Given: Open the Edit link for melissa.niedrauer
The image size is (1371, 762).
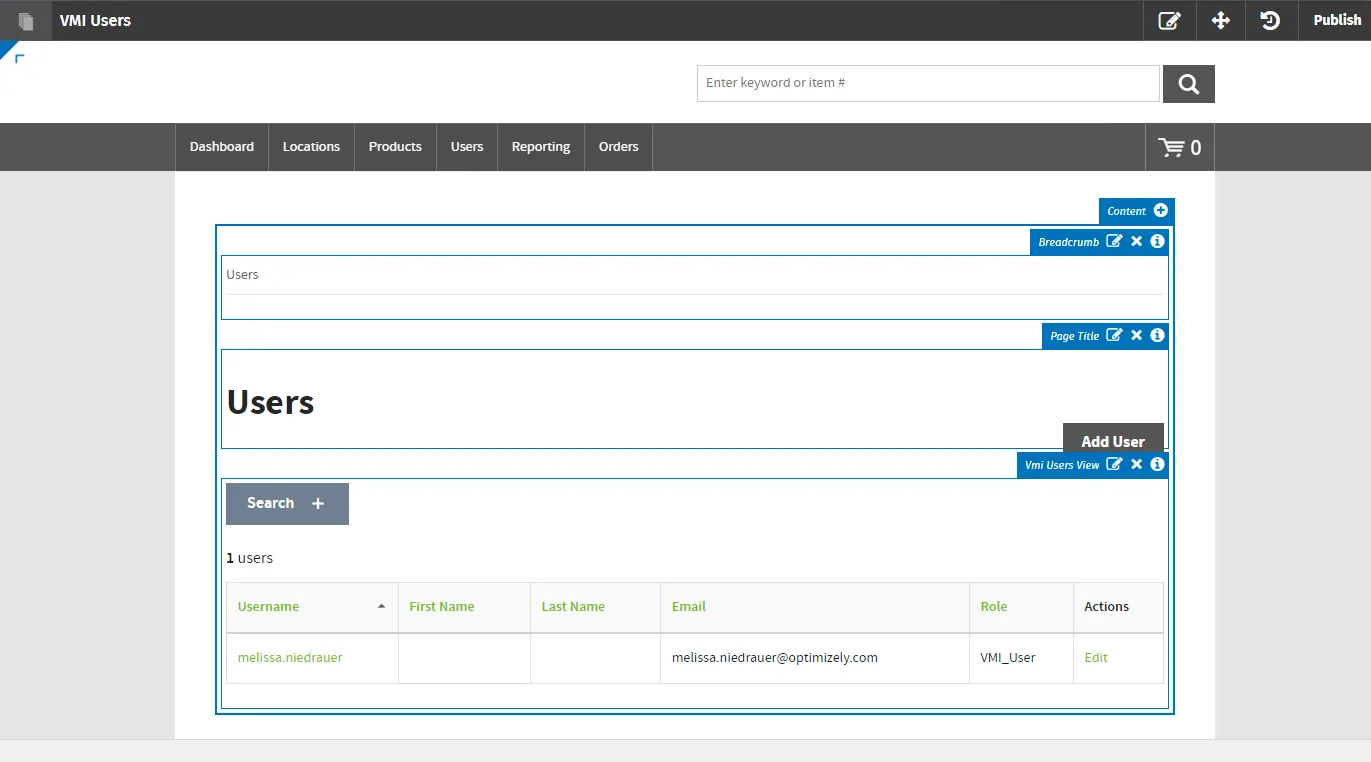Looking at the screenshot, I should tap(1096, 658).
